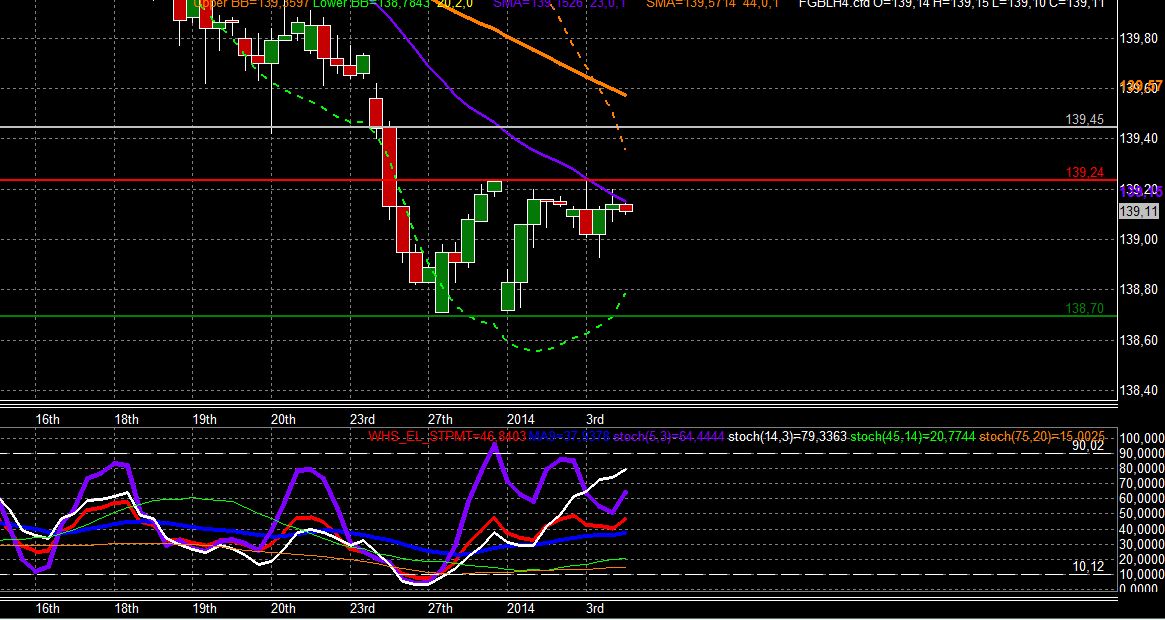Click 139,40 on the price axis
This screenshot has width=1165, height=620.
(x=1138, y=138)
